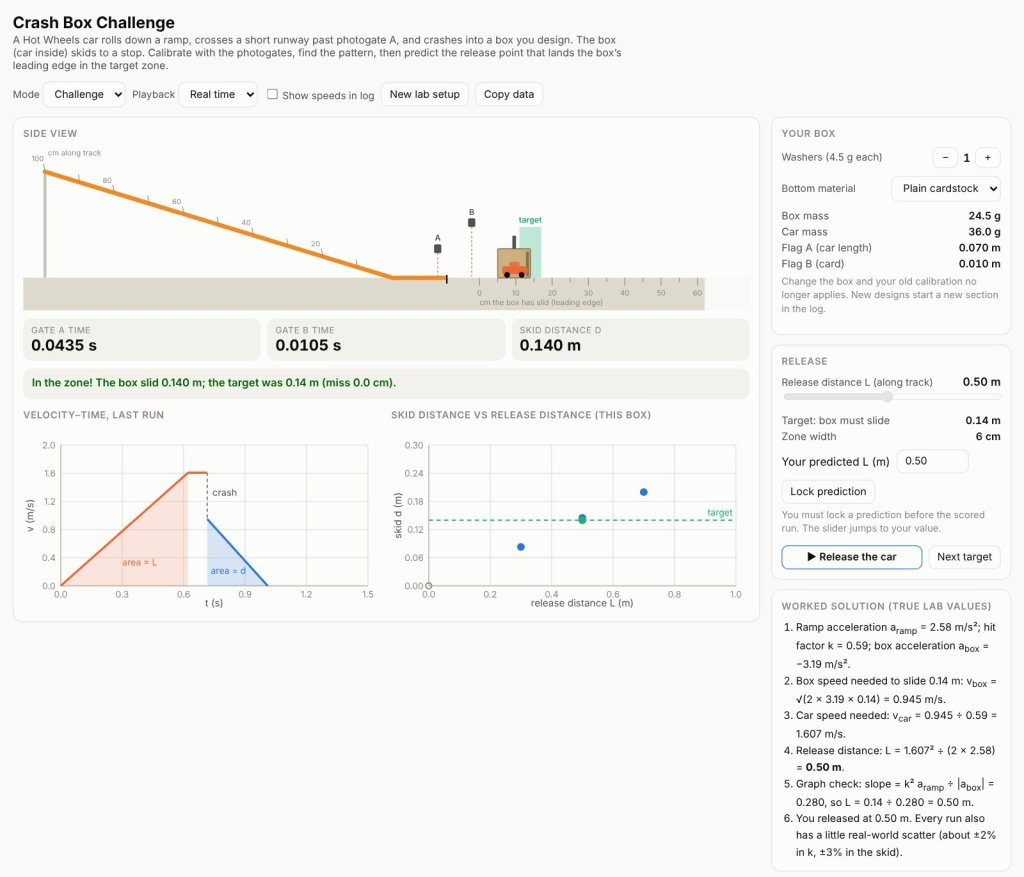Click the Your predicted L input field
The image size is (1024, 877).
tap(932, 461)
